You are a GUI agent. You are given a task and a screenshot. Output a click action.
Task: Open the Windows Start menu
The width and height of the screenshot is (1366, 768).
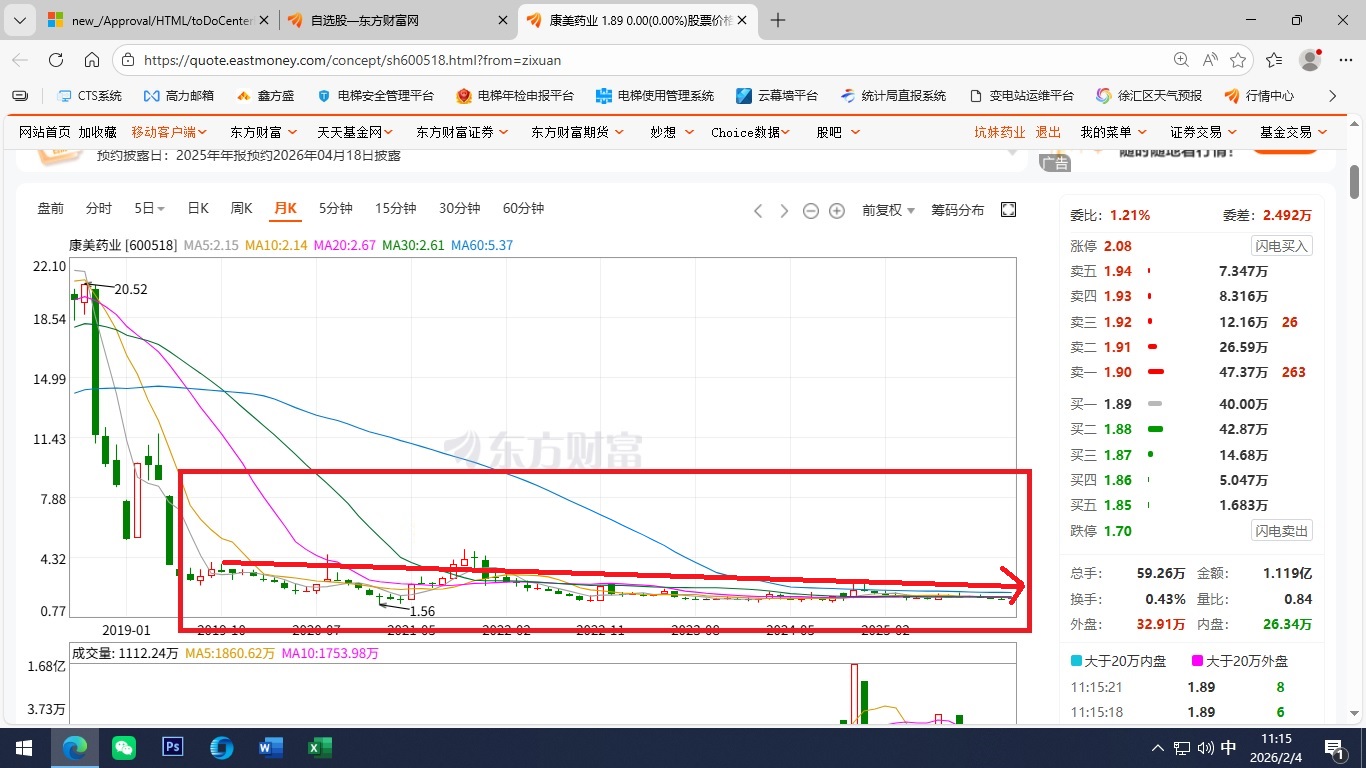(24, 747)
